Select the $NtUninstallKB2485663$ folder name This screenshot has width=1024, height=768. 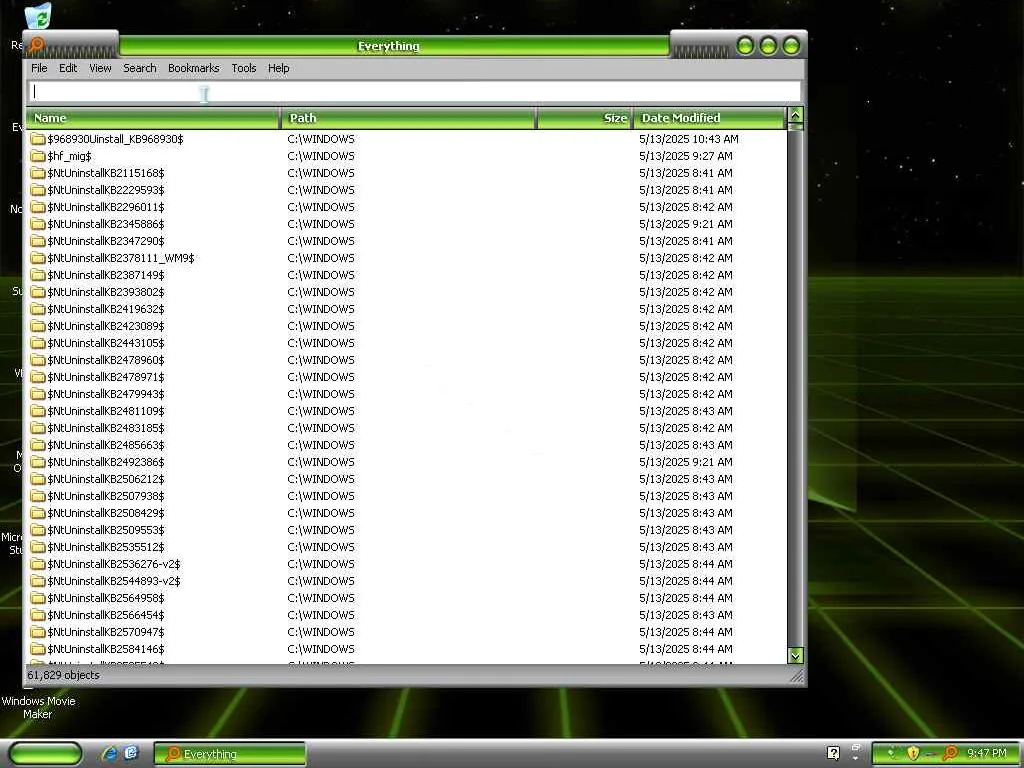106,445
